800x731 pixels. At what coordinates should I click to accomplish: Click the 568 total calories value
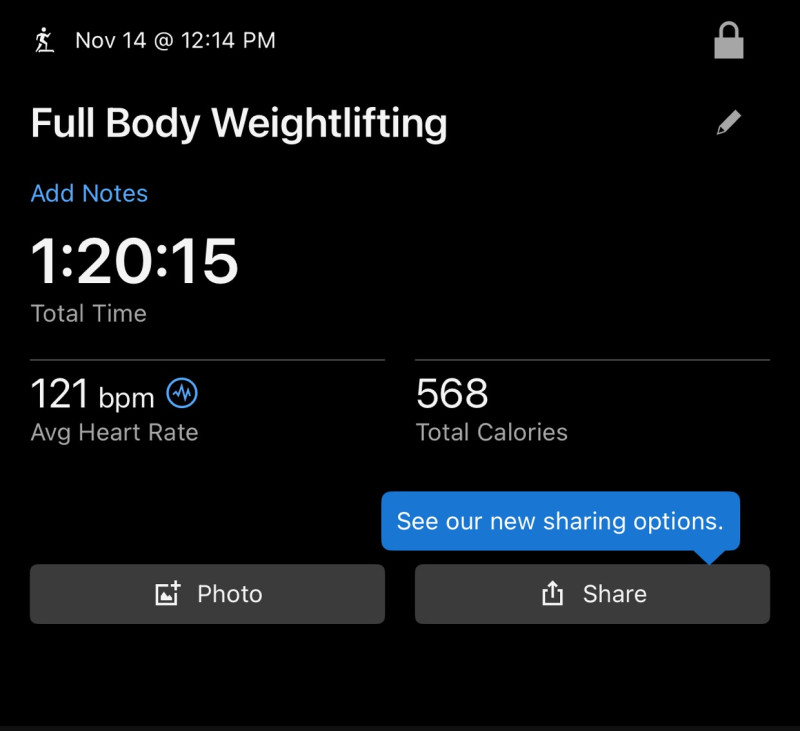(451, 394)
